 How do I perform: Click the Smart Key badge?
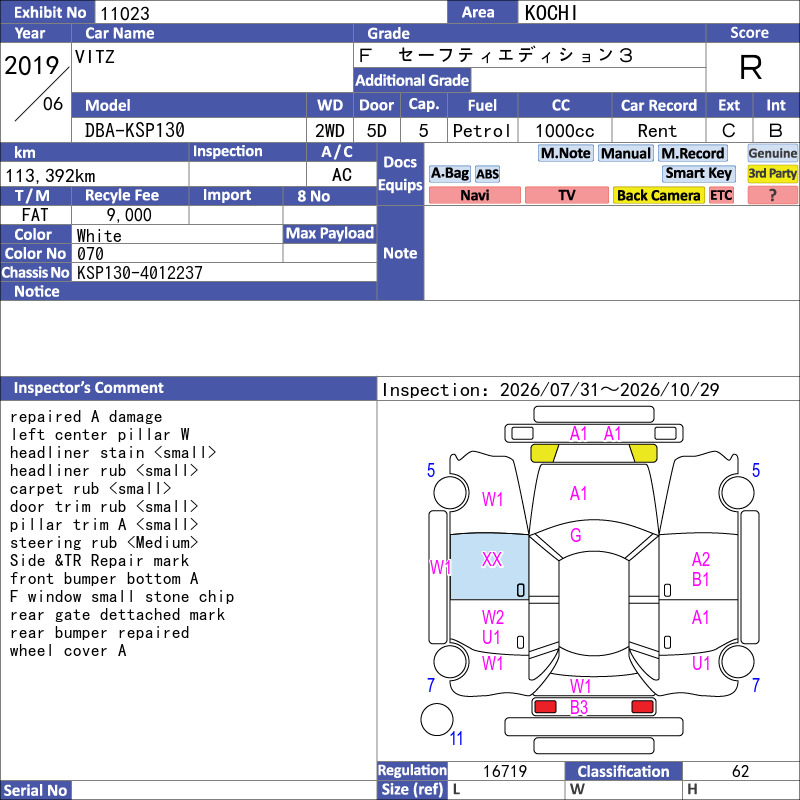[x=698, y=173]
